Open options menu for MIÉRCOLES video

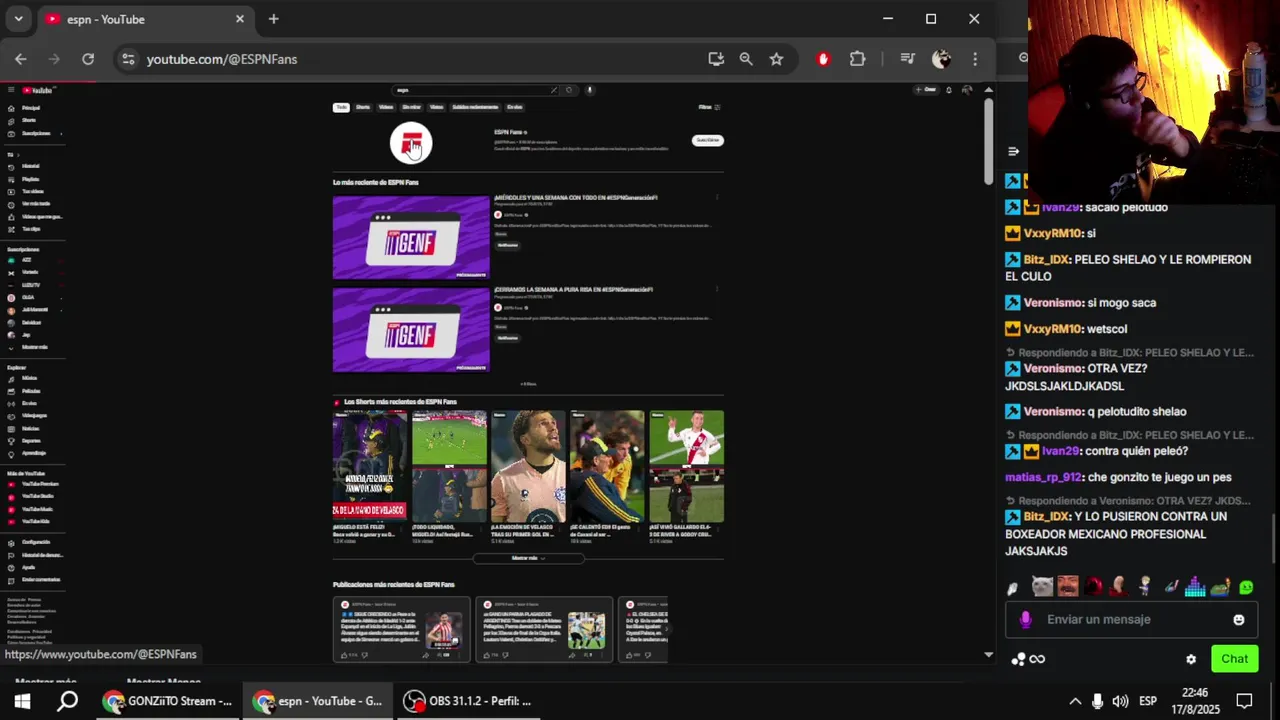716,198
